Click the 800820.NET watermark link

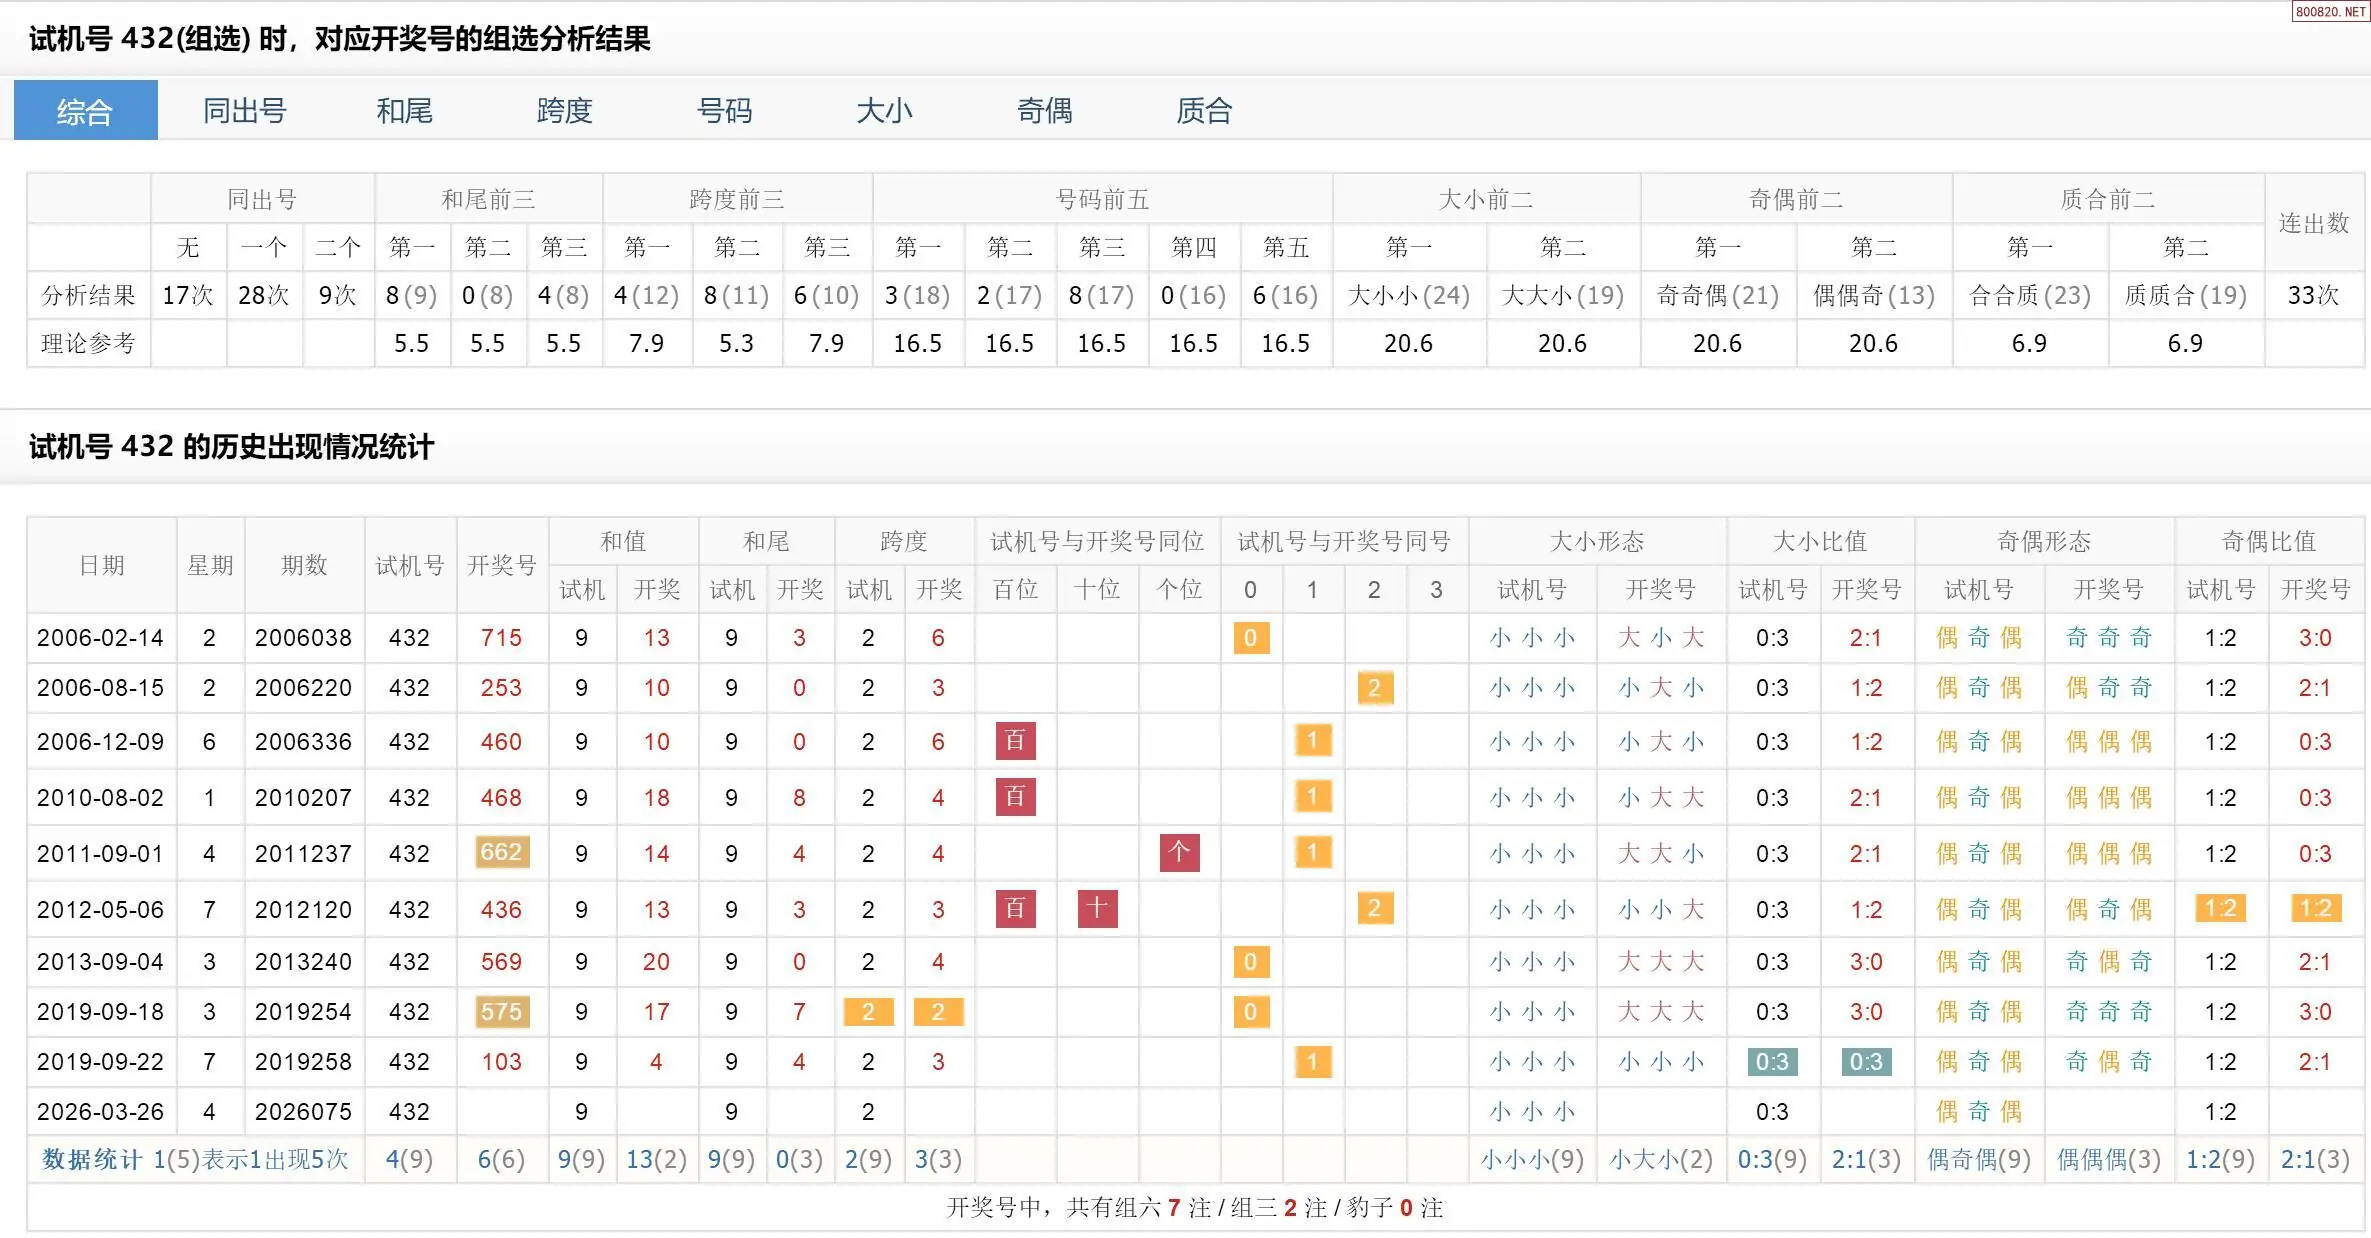[x=2329, y=11]
